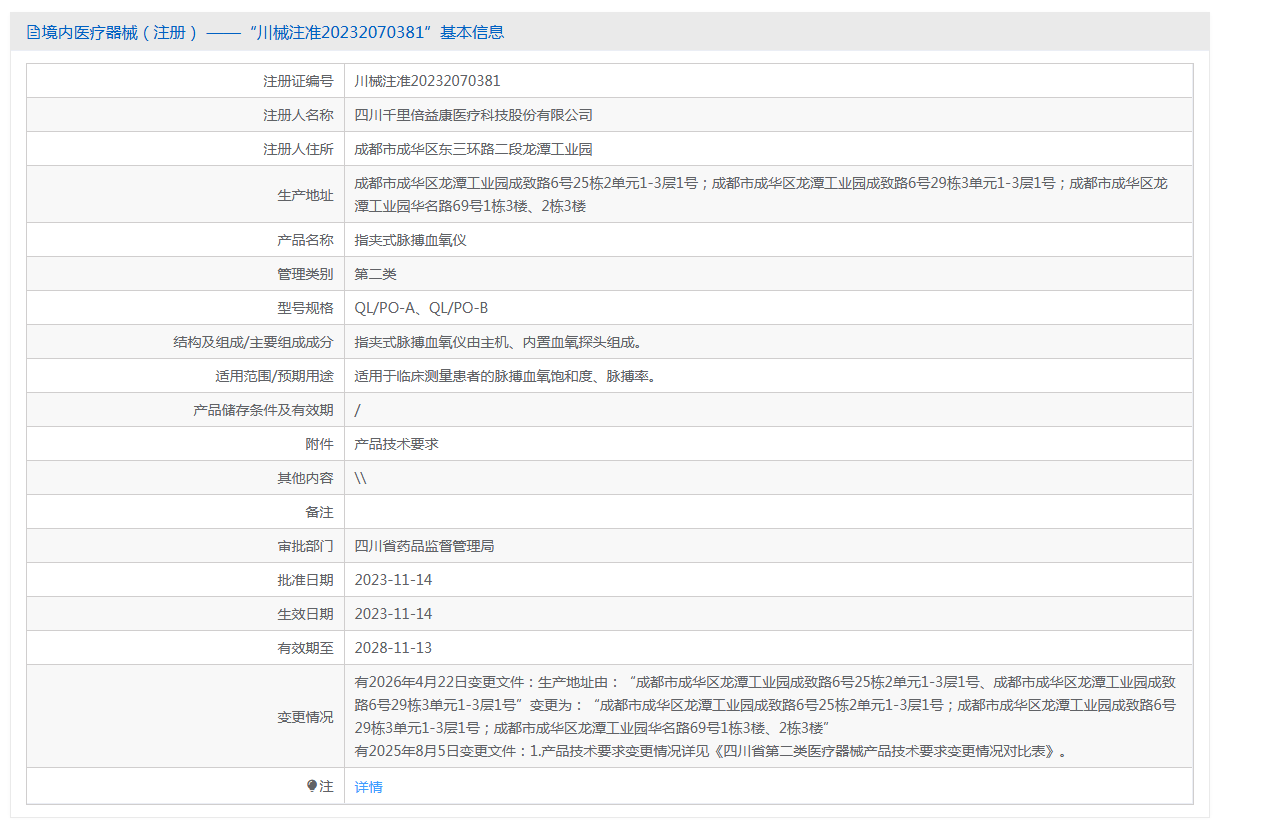Click the 生产地址 label cell
Image resolution: width=1263 pixels, height=820 pixels.
(x=305, y=195)
